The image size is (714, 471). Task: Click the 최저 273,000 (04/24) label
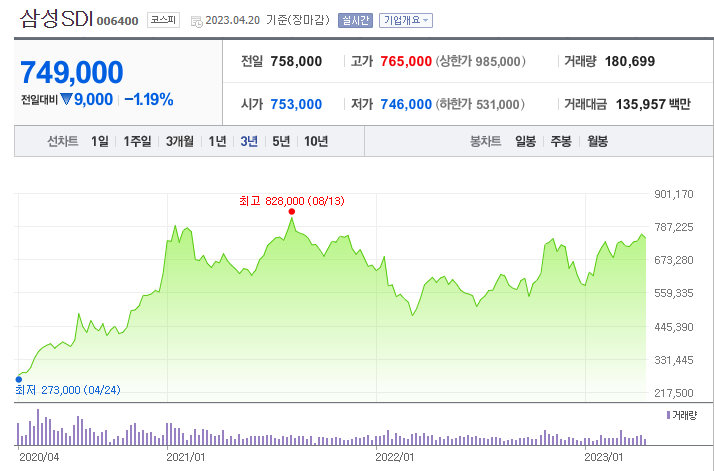coord(68,390)
